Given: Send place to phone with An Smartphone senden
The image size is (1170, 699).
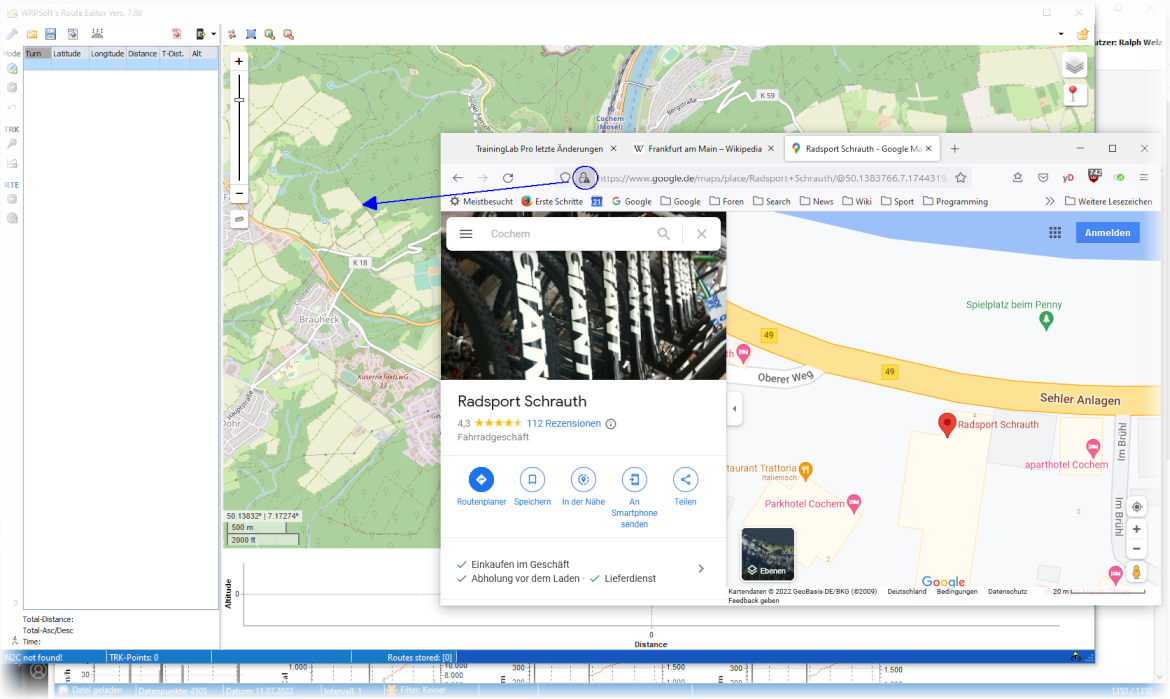Looking at the screenshot, I should [x=634, y=498].
